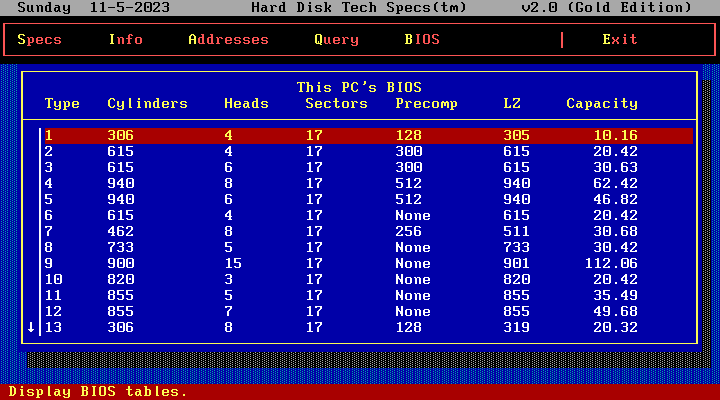The width and height of the screenshot is (720, 400).
Task: Select BIOS type 3 row
Action: click(369, 168)
